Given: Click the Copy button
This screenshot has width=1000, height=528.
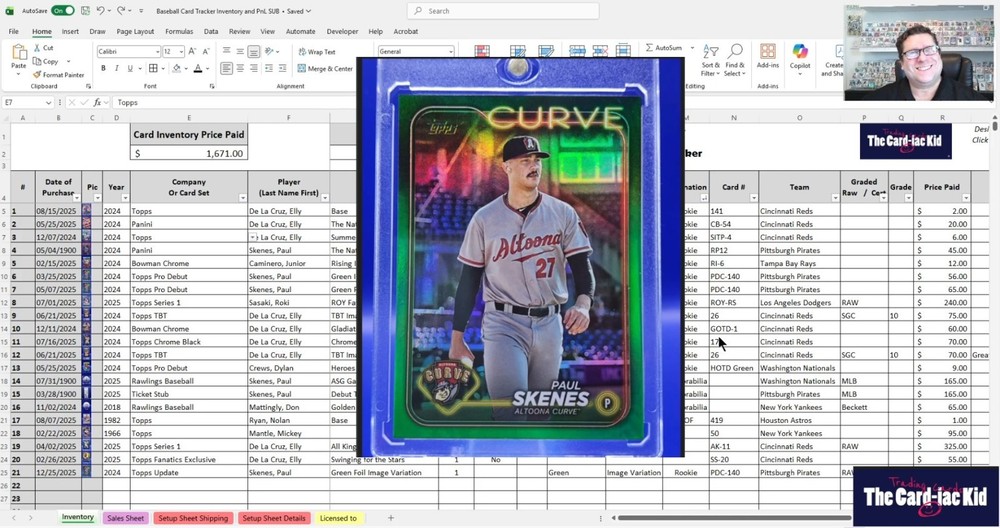Looking at the screenshot, I should (46, 61).
